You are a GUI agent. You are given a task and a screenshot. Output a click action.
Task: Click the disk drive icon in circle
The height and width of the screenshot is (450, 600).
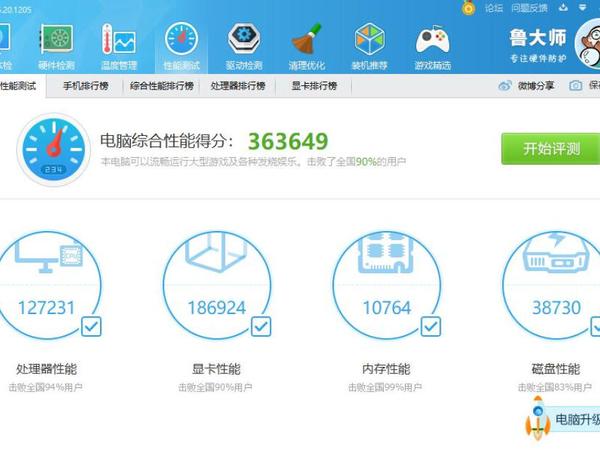point(556,253)
